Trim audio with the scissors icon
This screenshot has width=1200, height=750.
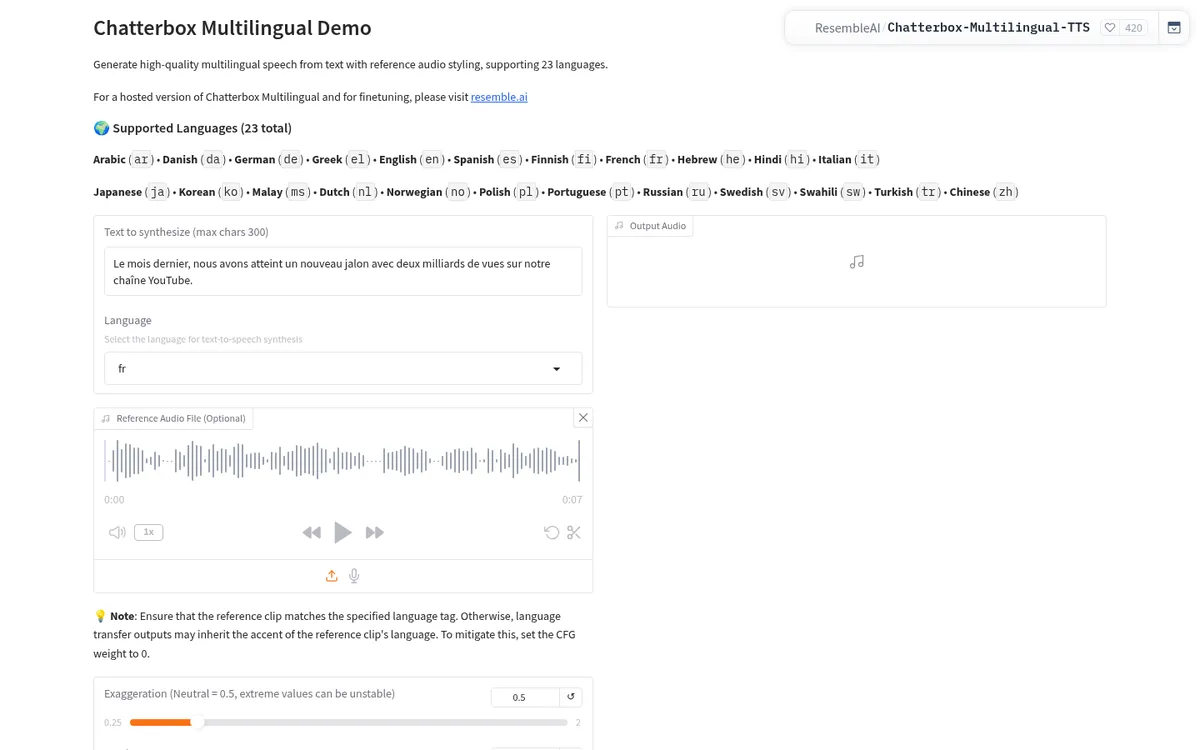pos(574,532)
